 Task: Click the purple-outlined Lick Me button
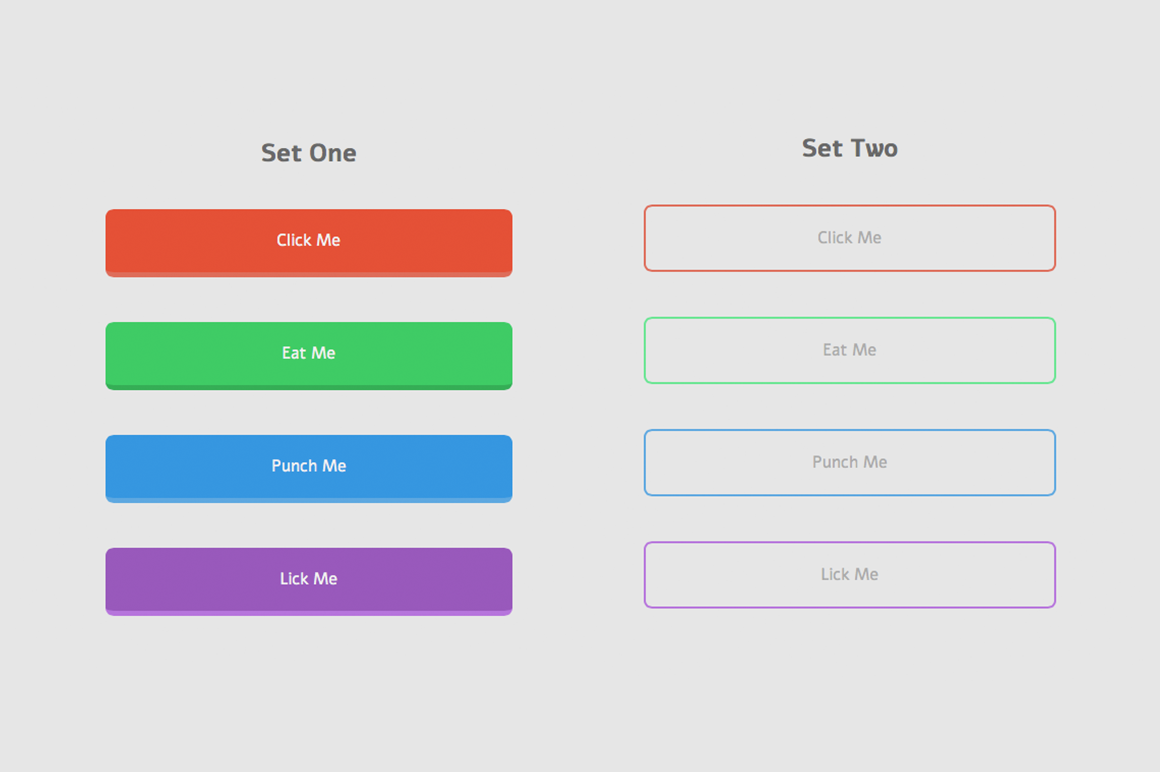(x=849, y=575)
